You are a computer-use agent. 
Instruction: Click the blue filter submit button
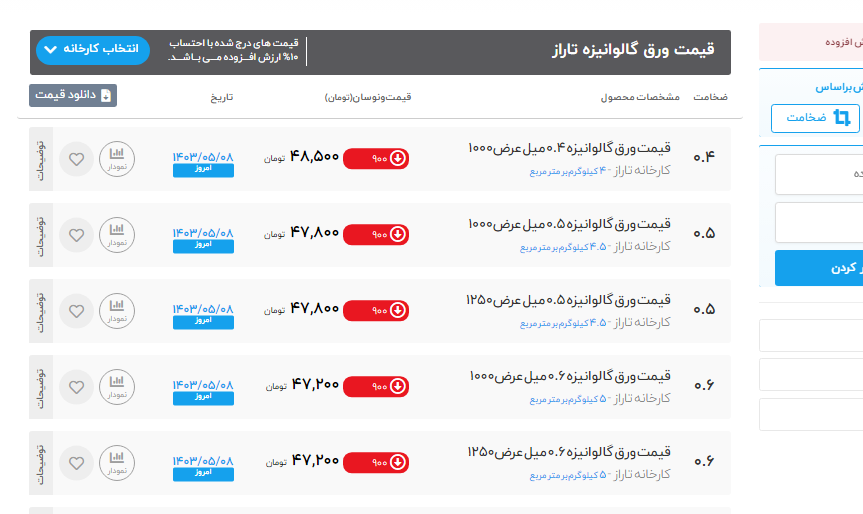point(820,268)
